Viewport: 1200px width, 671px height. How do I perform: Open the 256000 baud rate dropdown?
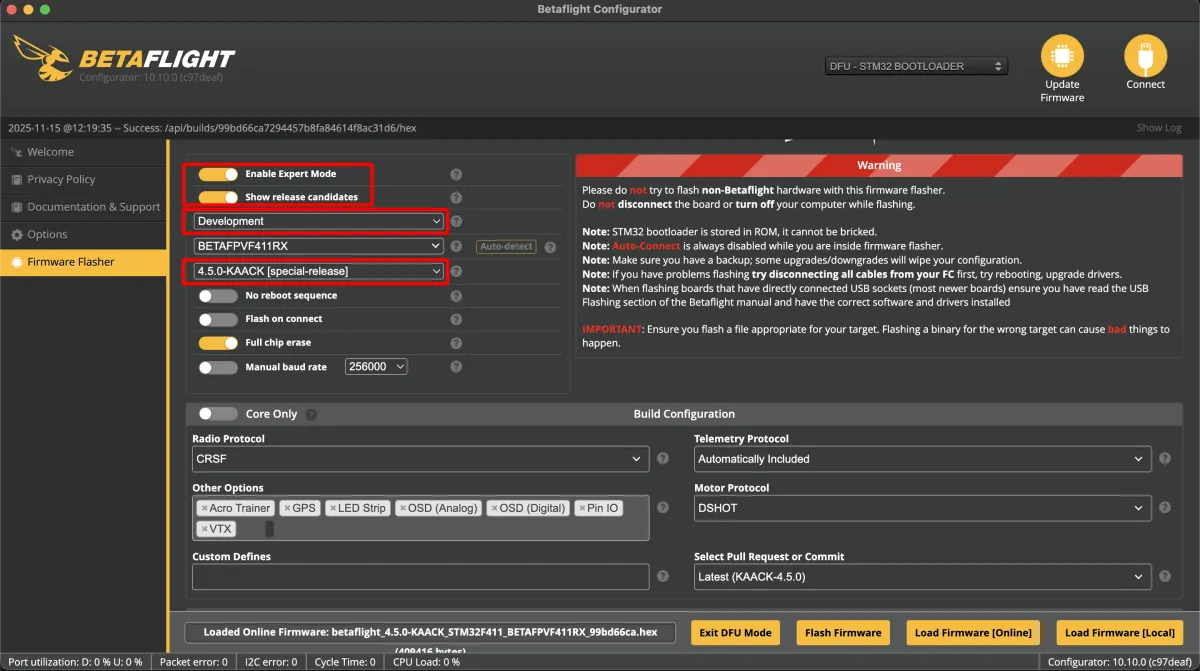click(376, 367)
